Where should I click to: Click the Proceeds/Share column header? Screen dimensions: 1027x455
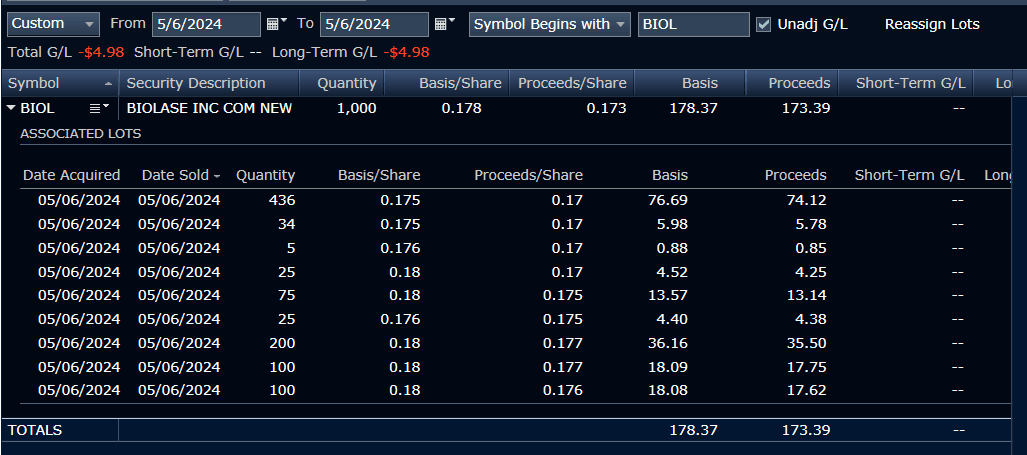[x=572, y=84]
